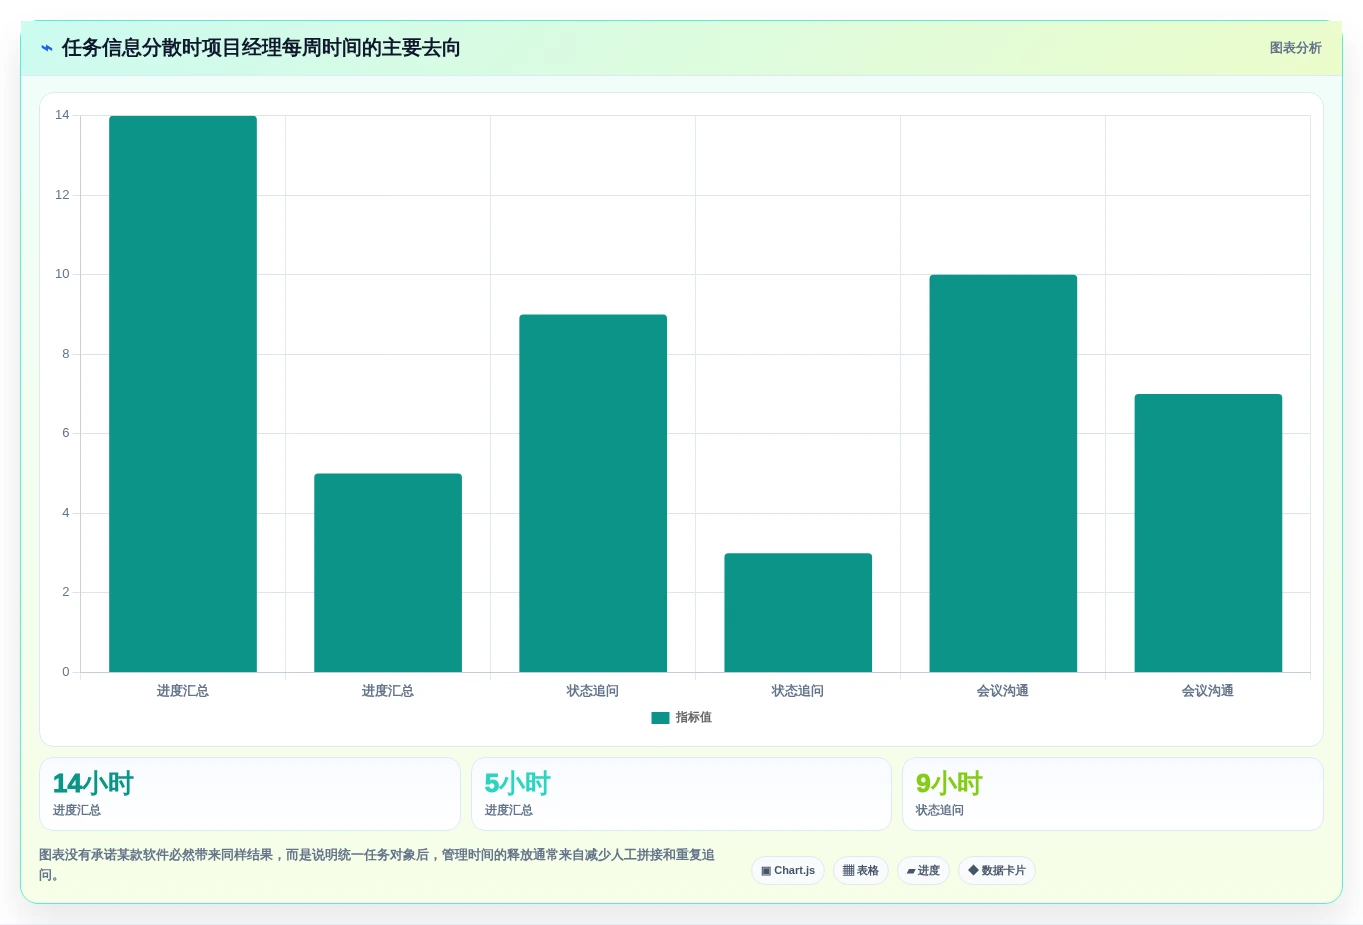Click the footnote text starting 图表没有承诺

point(377,865)
